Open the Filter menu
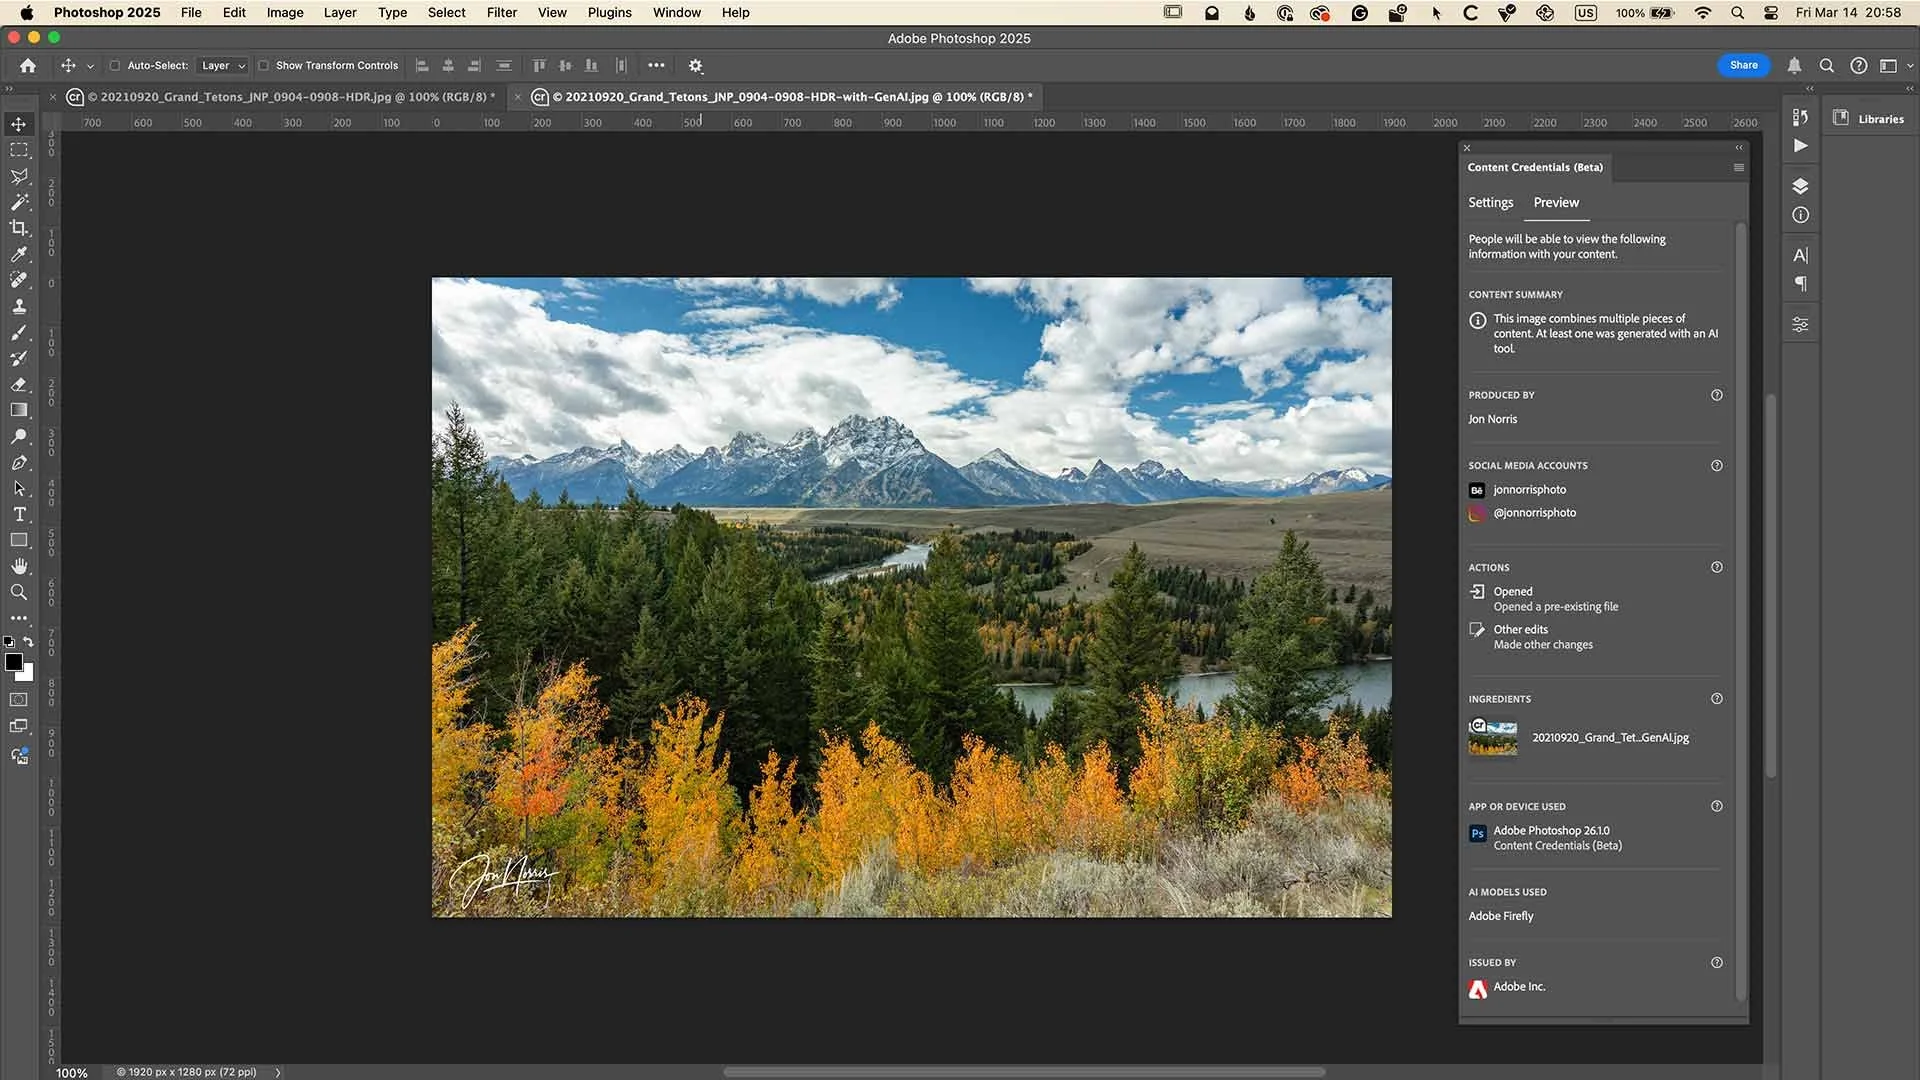1920x1080 pixels. pyautogui.click(x=501, y=13)
